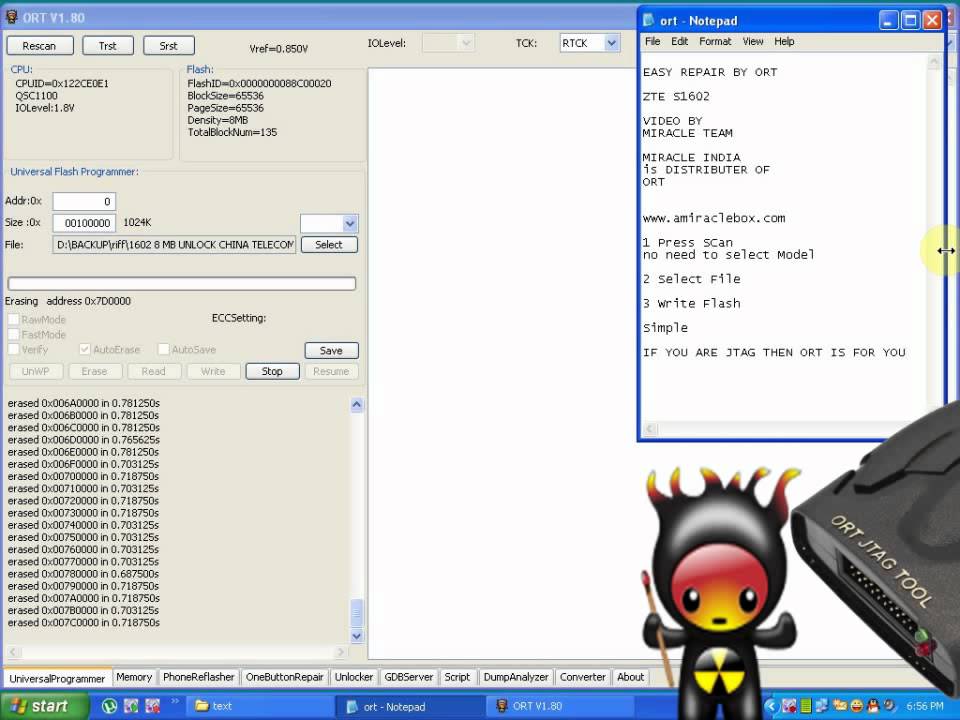This screenshot has height=720, width=960.
Task: Switch to About tab
Action: pos(631,677)
